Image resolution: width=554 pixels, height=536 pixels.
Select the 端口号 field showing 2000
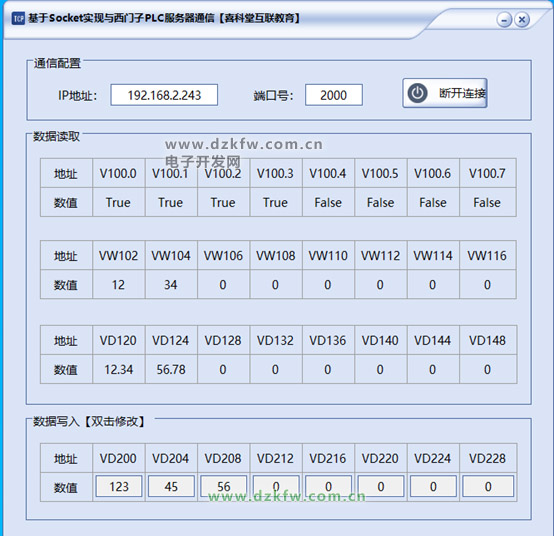tap(334, 95)
